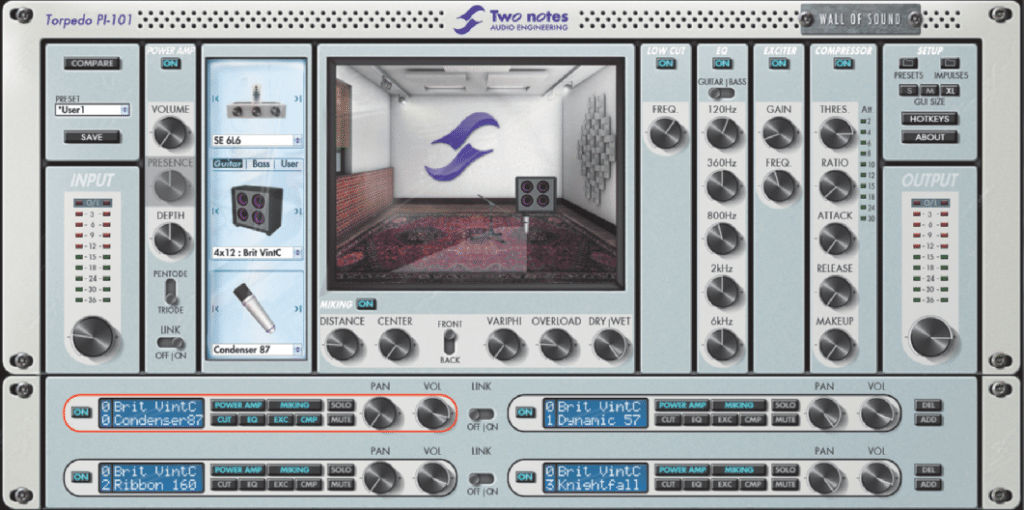1024x510 pixels.
Task: Click the Low Cut FREQ. knob
Action: 665,135
